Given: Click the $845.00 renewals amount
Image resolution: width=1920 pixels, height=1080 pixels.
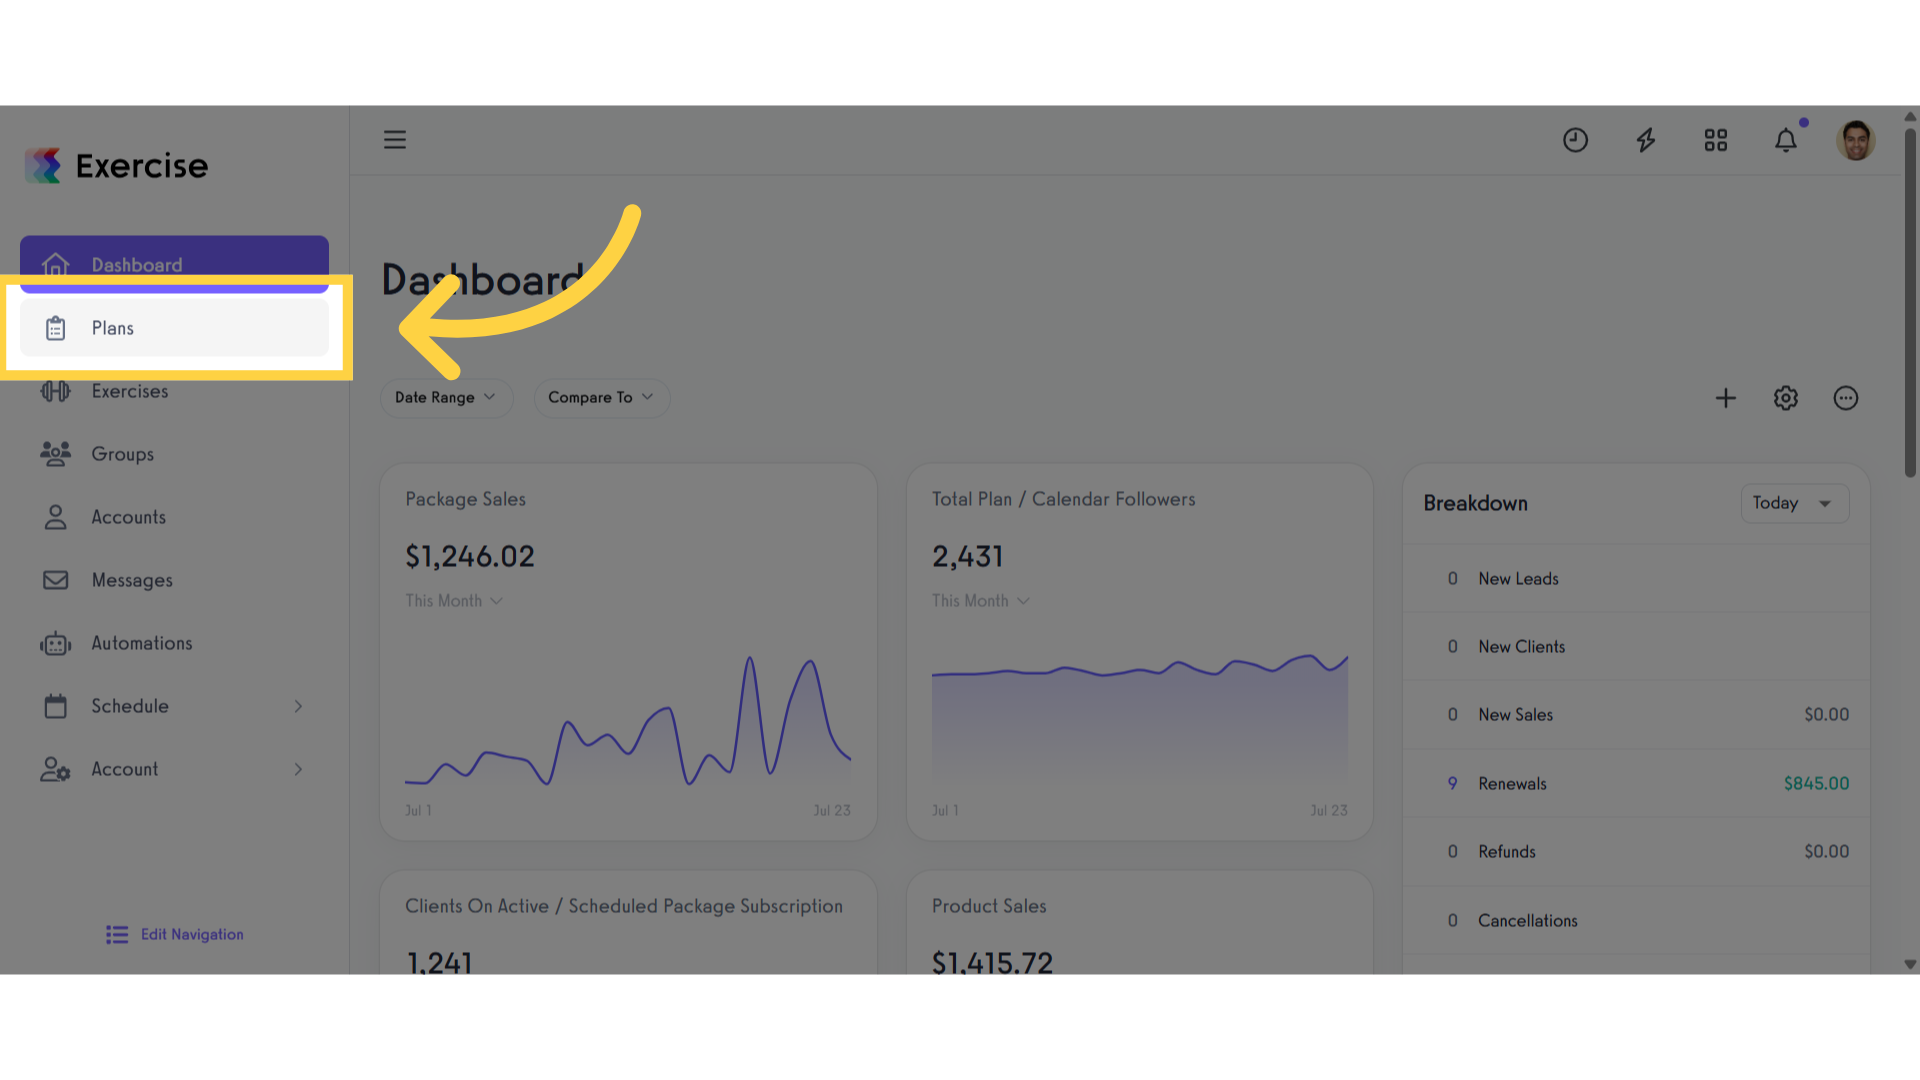Looking at the screenshot, I should coord(1816,784).
